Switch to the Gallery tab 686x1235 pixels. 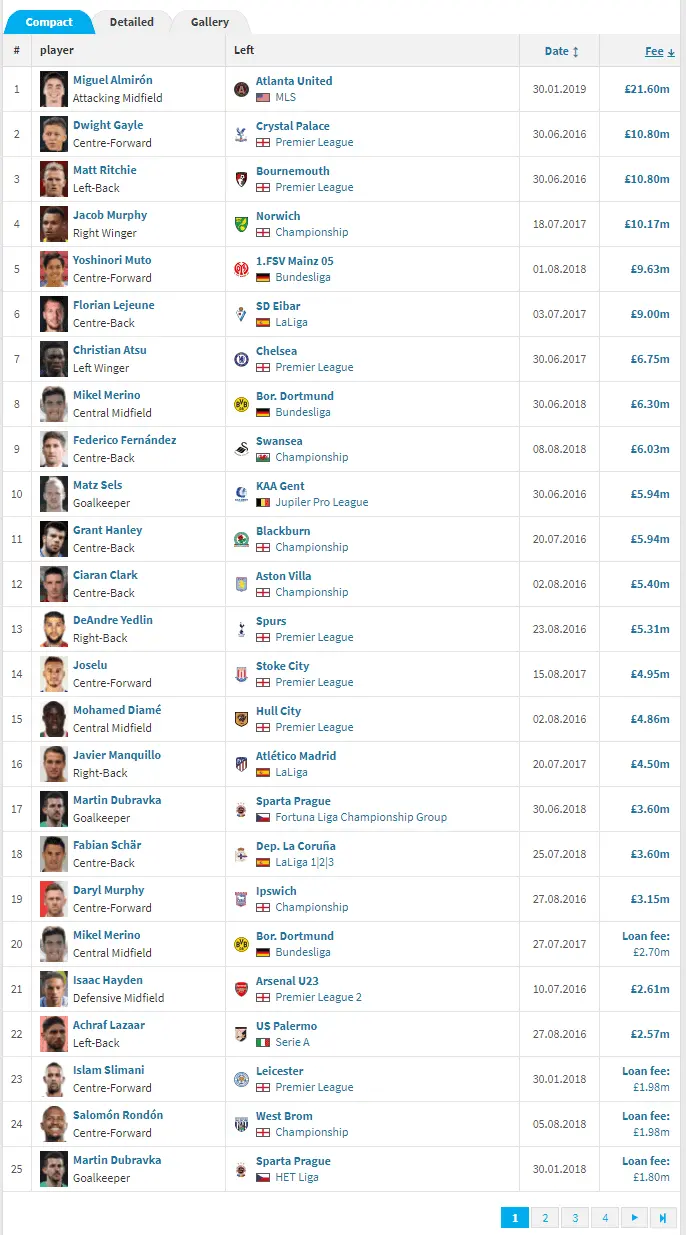pos(210,22)
